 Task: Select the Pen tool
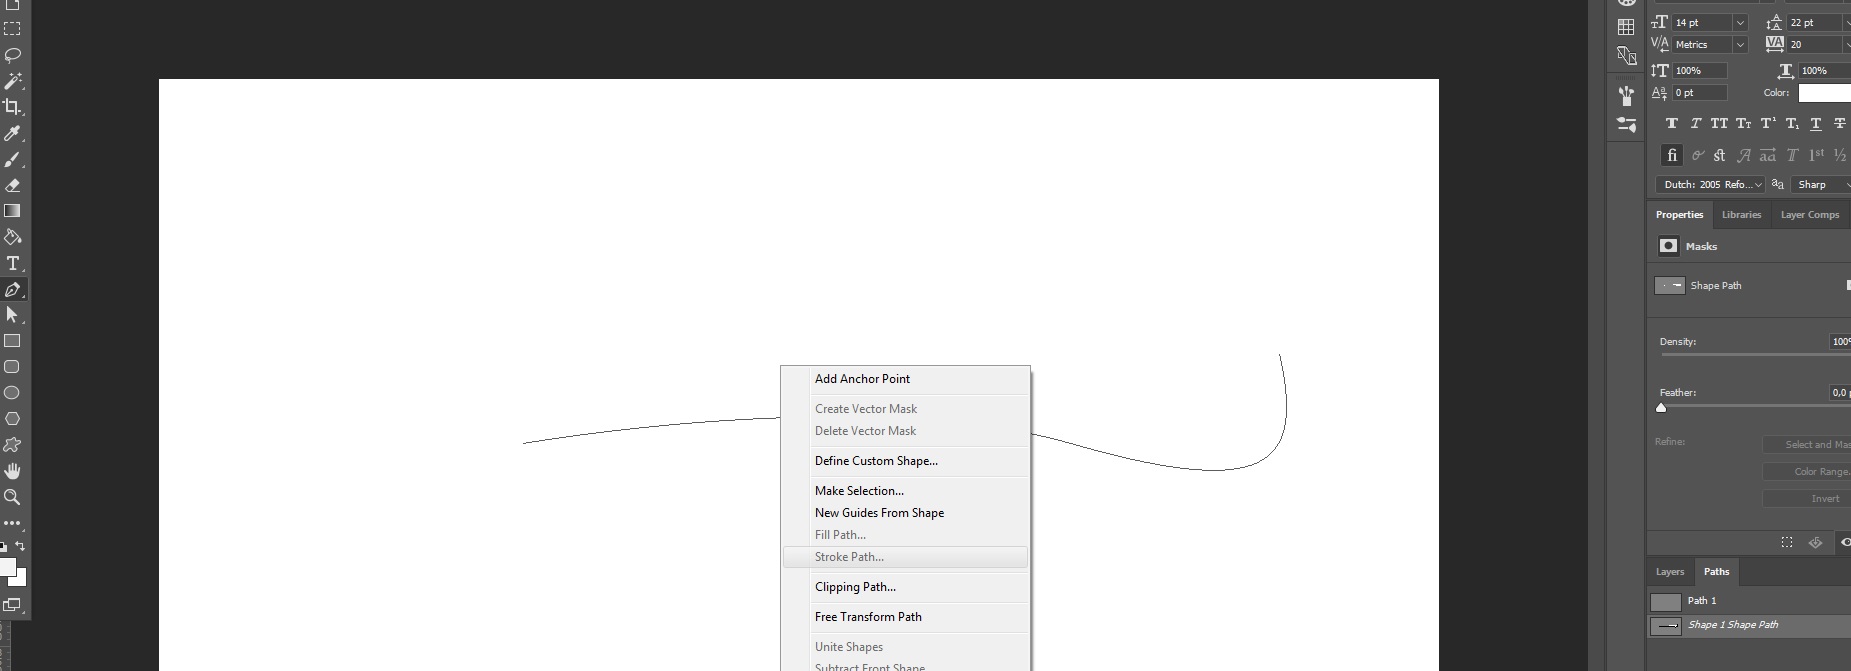[x=12, y=289]
